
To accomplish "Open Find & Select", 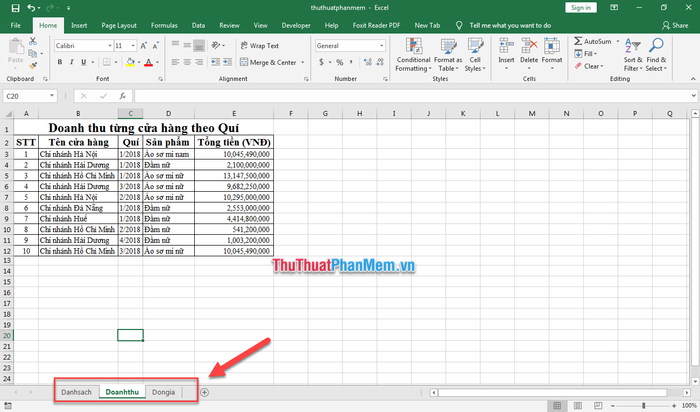I will point(656,55).
